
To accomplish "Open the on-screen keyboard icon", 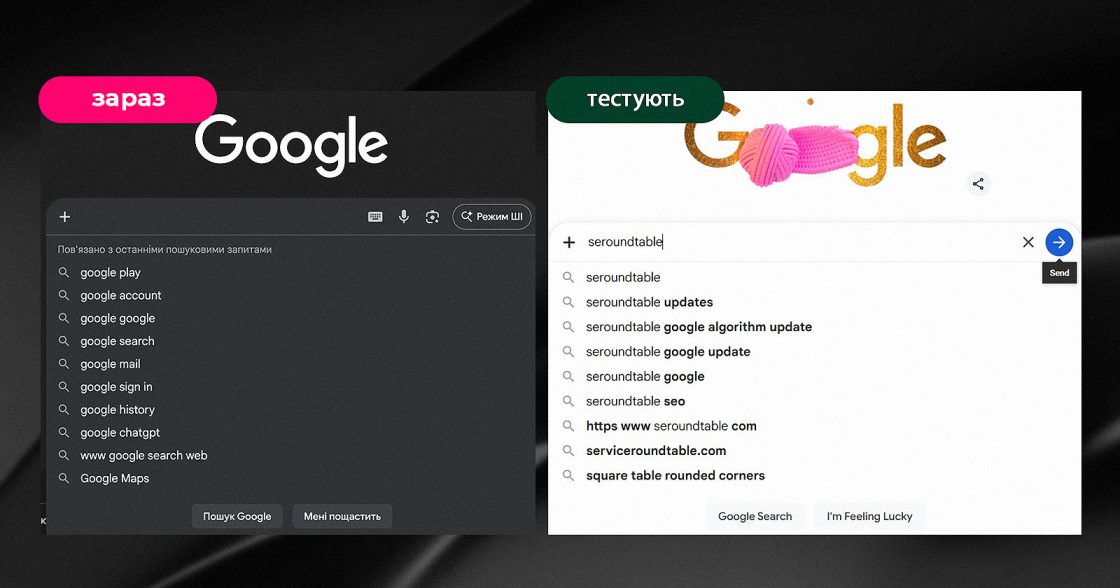I will pyautogui.click(x=375, y=216).
